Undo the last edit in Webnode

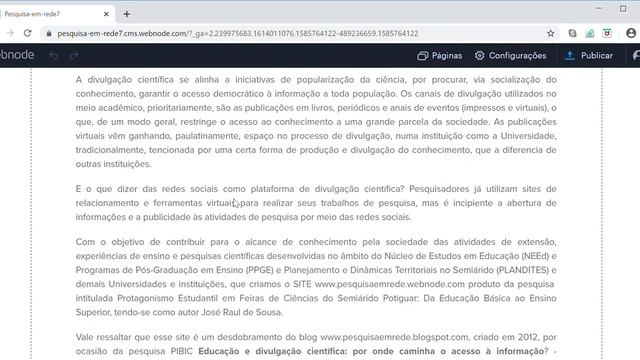(x=53, y=56)
